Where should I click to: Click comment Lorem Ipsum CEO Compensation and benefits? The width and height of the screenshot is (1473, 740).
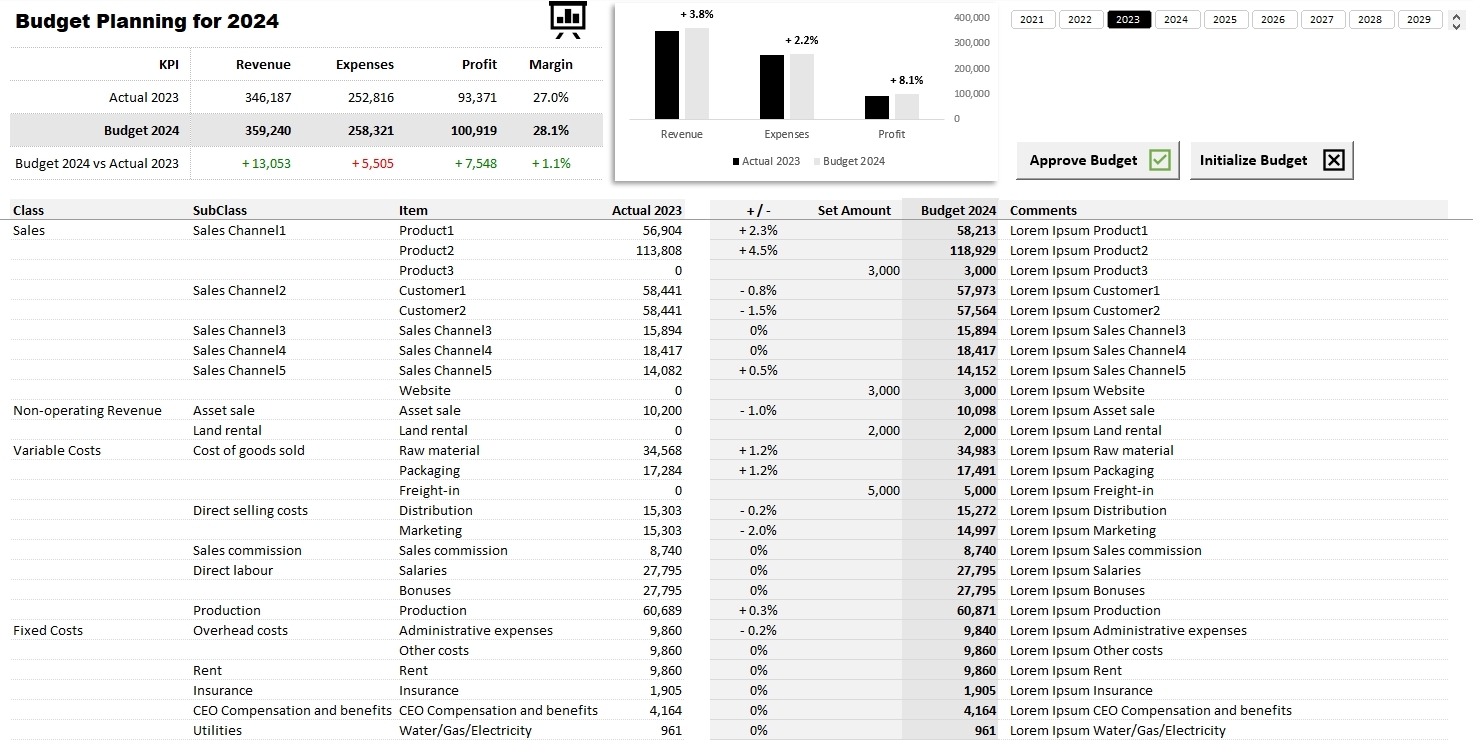point(1150,710)
